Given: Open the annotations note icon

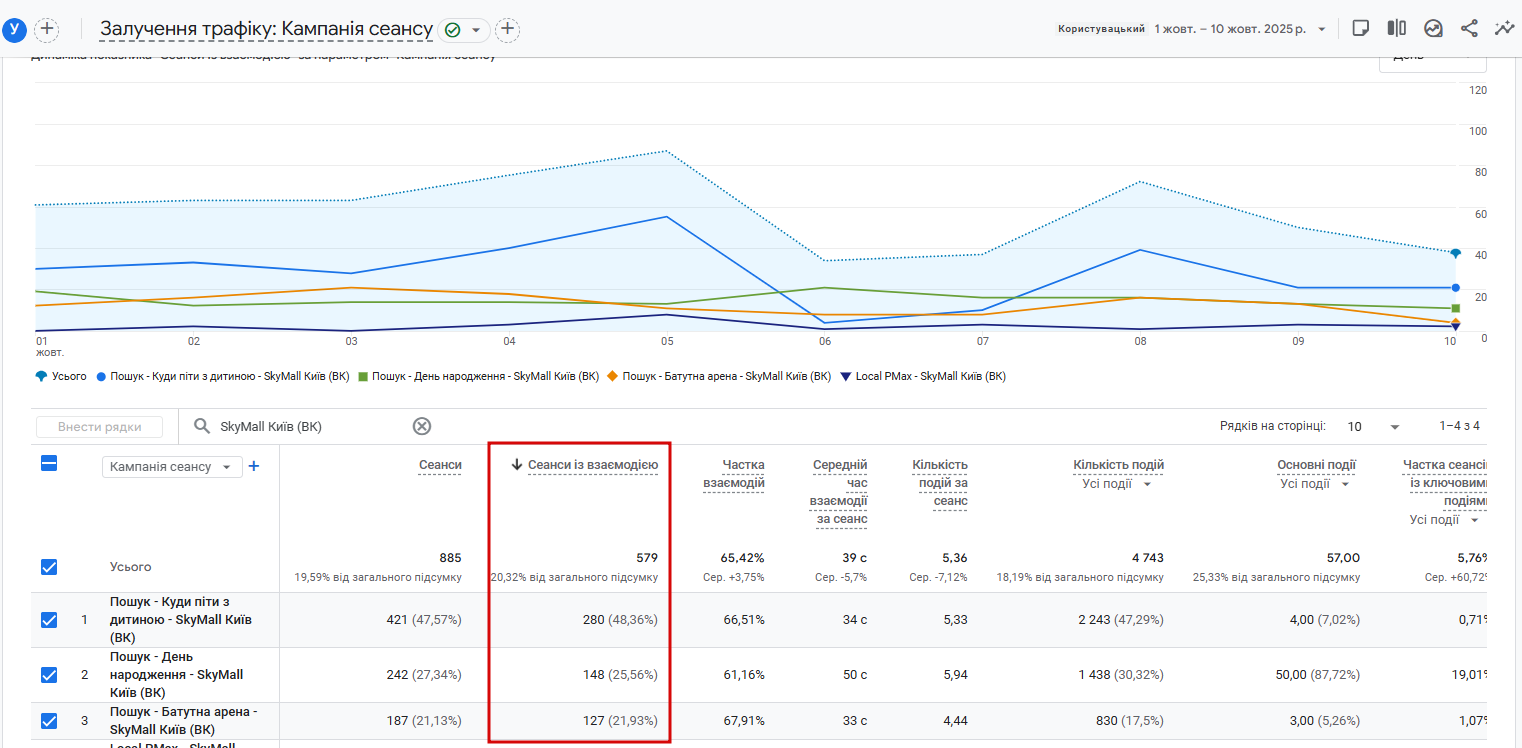Looking at the screenshot, I should tap(1360, 29).
